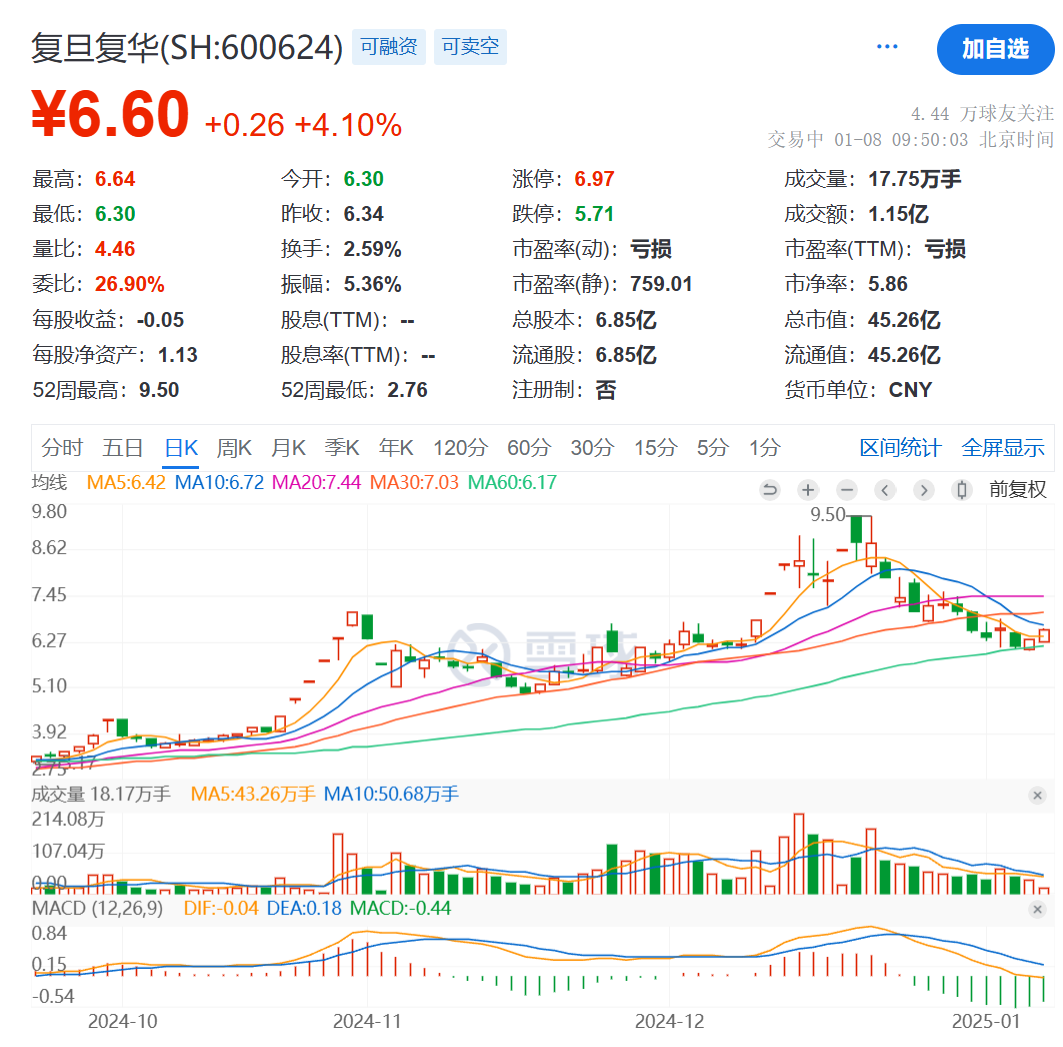Open 区间统计 range statistics
Image resolution: width=1063 pixels, height=1047 pixels.
tap(900, 448)
